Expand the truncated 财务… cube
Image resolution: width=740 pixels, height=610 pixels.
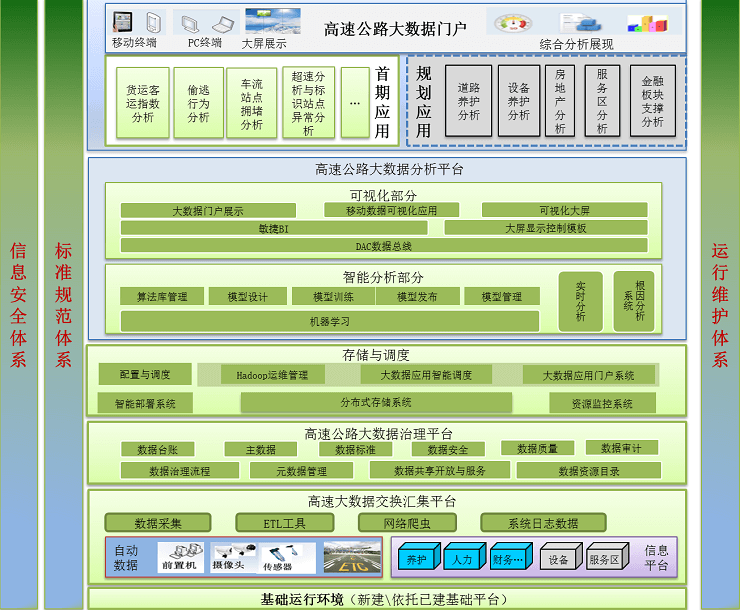click(x=512, y=559)
